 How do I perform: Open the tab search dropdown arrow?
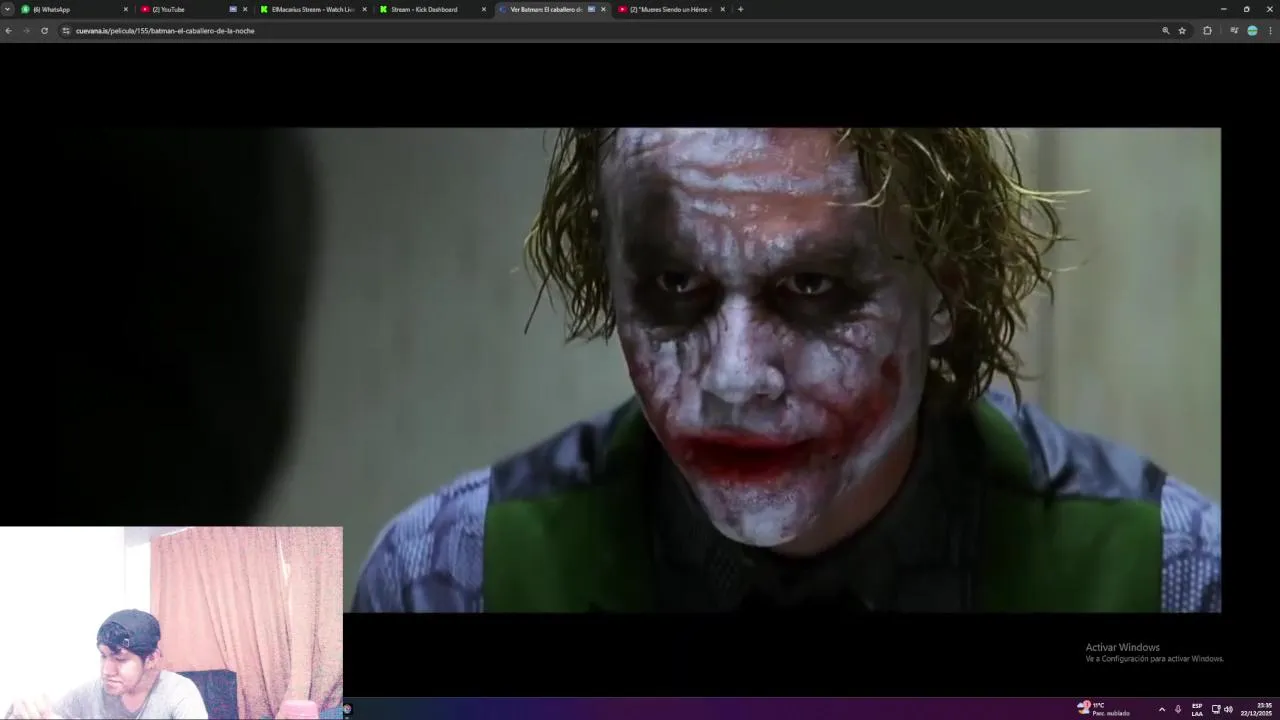(8, 9)
